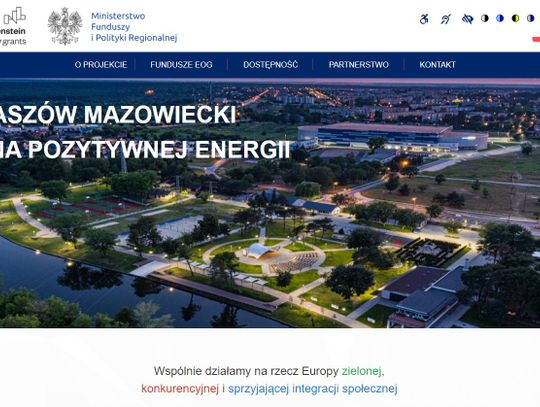Go to the KONTAKT page

click(x=437, y=65)
